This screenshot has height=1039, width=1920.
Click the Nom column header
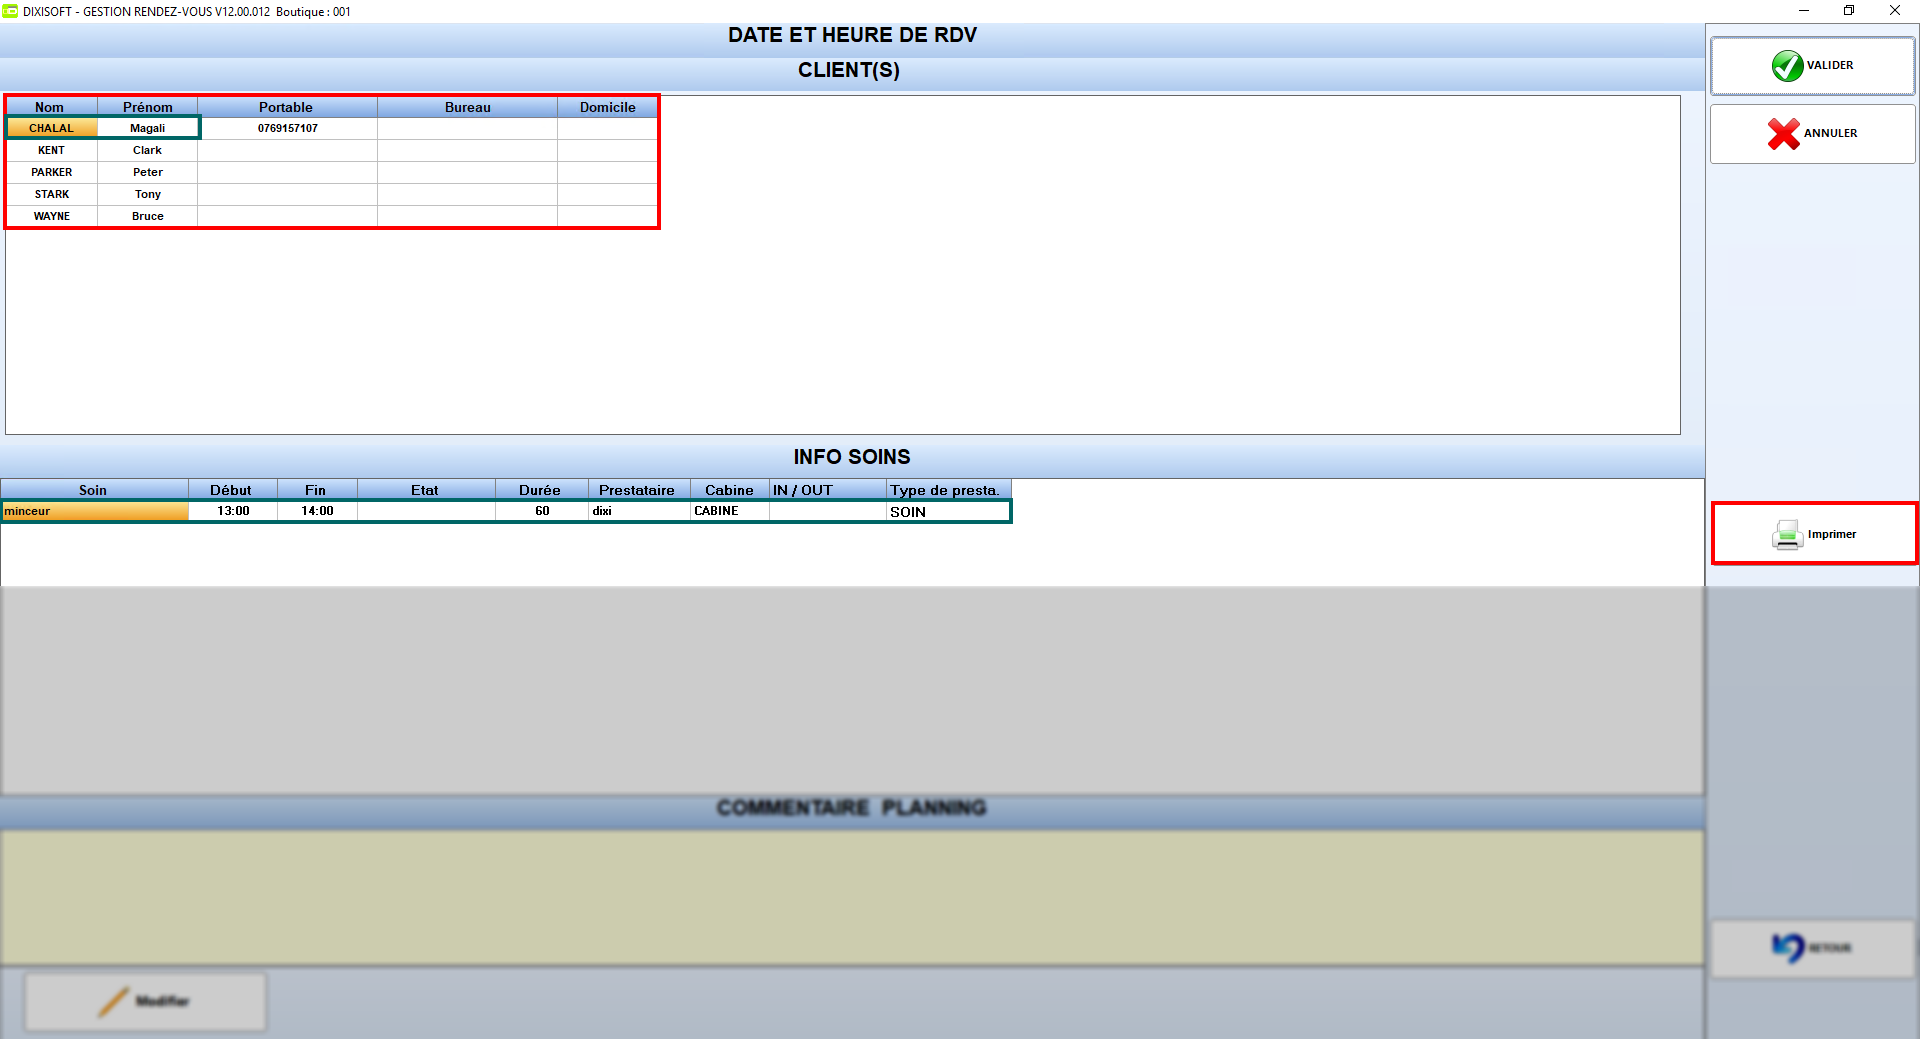pyautogui.click(x=51, y=107)
